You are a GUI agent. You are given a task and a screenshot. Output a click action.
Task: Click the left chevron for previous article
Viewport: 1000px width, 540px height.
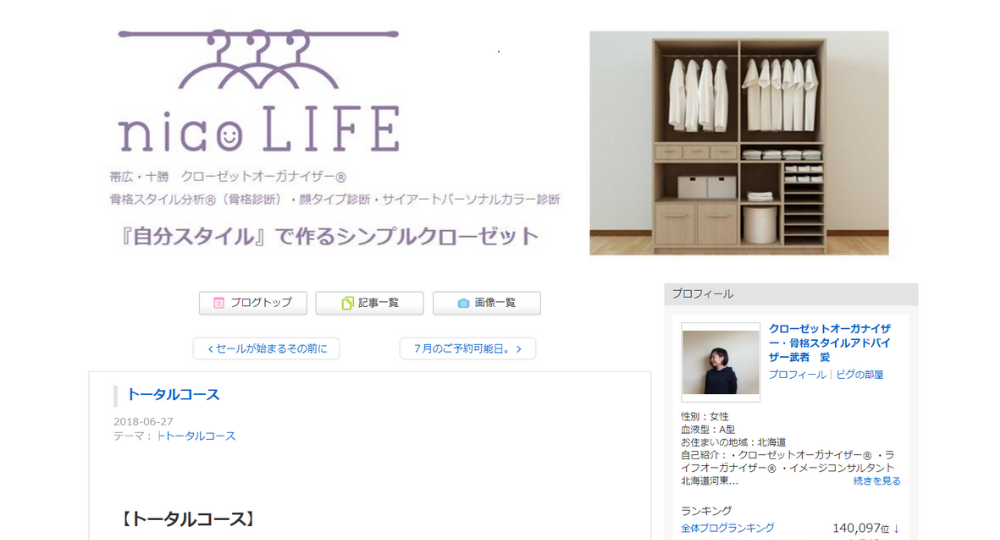(x=210, y=349)
